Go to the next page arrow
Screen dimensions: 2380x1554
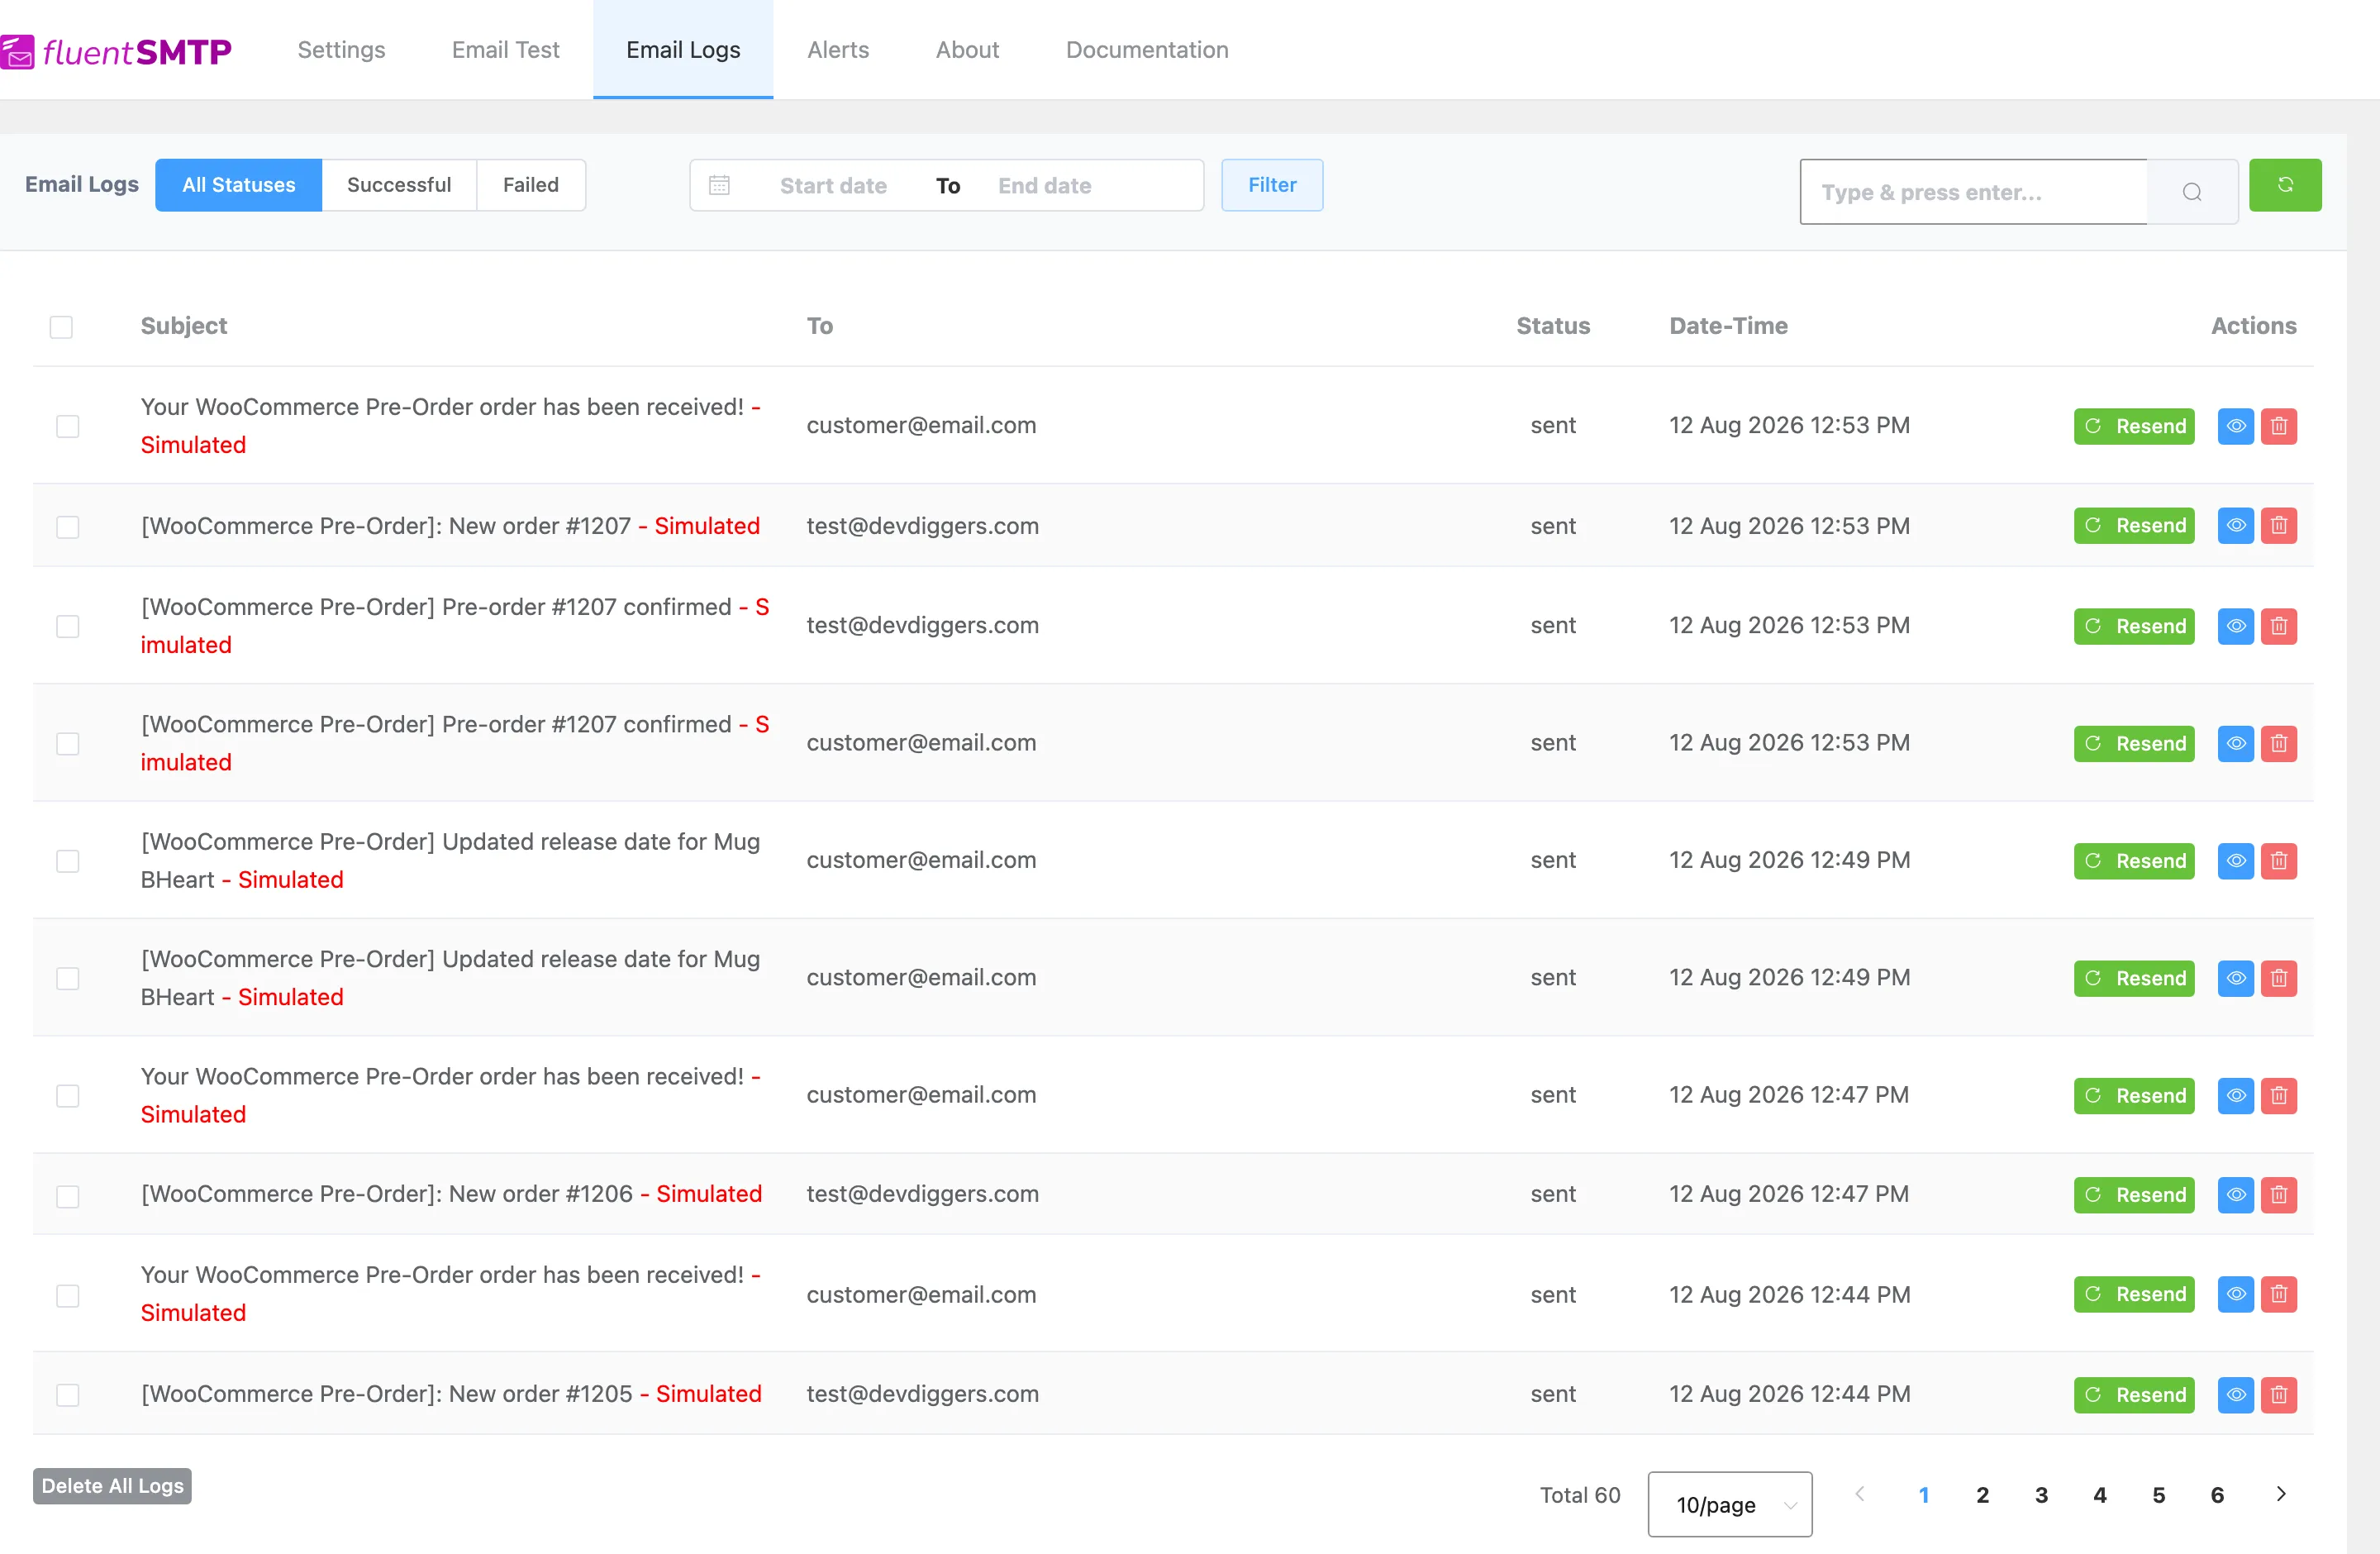click(x=2281, y=1494)
